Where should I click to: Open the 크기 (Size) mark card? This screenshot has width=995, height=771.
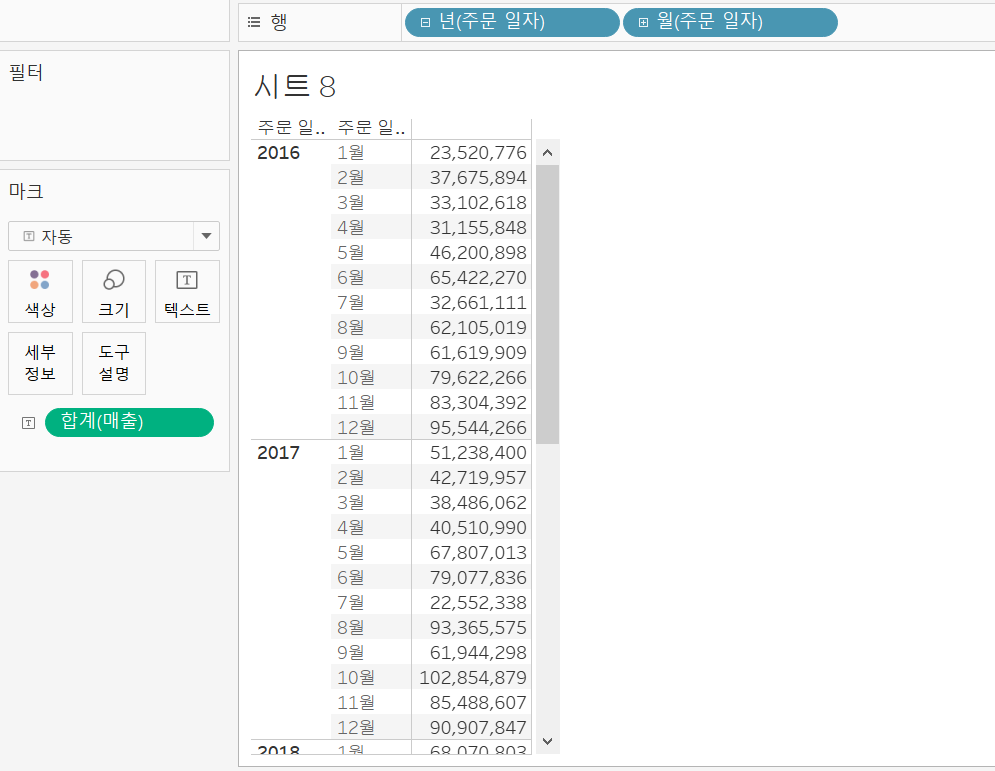tap(114, 291)
